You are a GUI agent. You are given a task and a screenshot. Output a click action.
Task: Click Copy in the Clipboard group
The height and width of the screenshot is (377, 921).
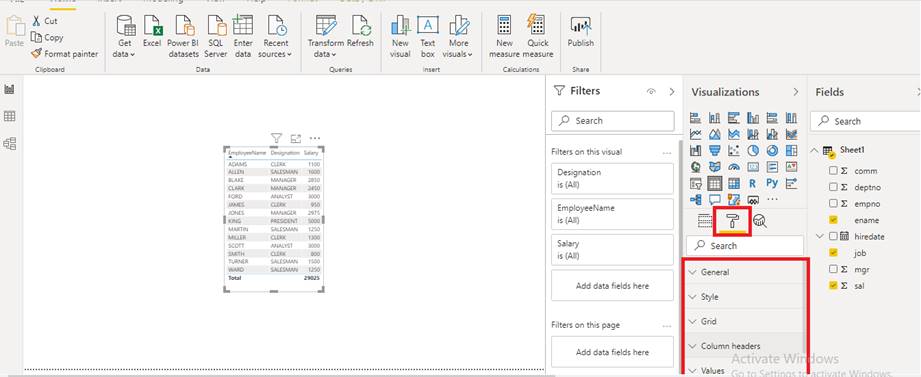coord(46,37)
